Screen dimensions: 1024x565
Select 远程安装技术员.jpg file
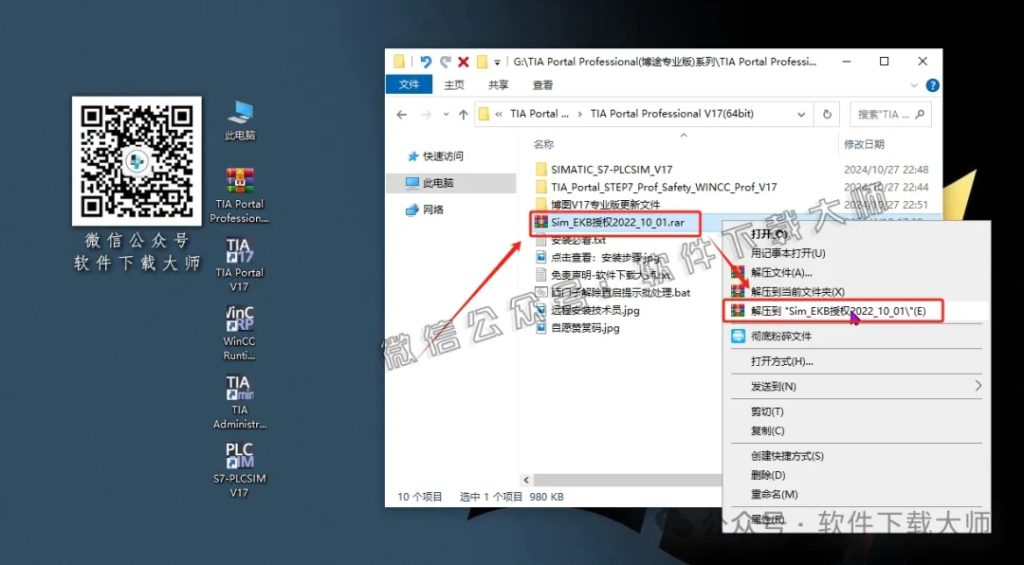point(586,310)
